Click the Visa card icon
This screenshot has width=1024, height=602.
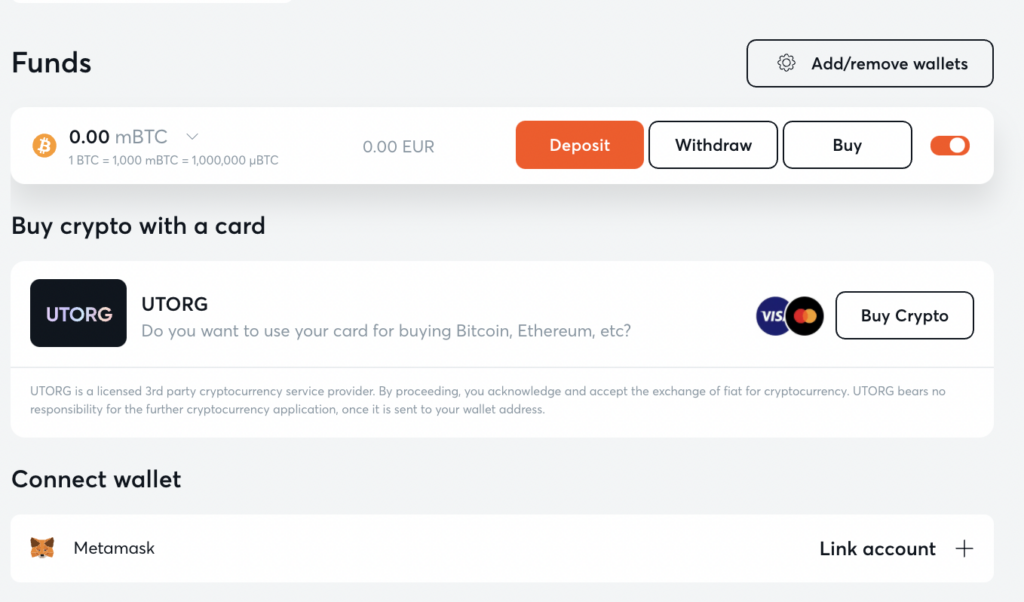(773, 316)
